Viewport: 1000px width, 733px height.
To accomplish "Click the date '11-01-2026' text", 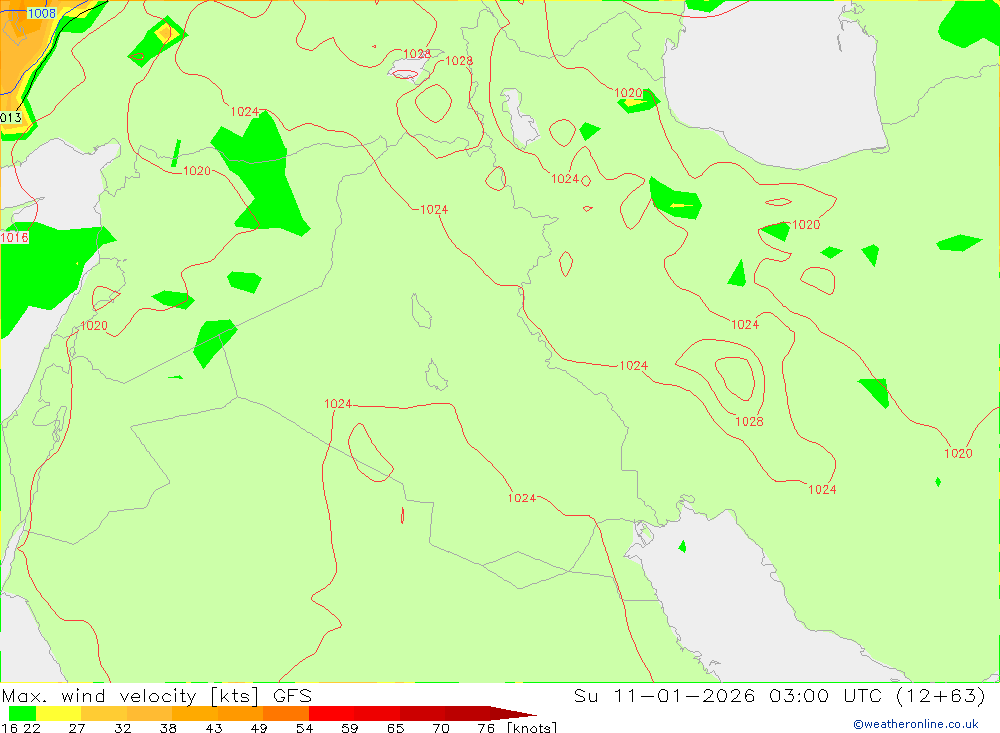I will click(x=684, y=695).
